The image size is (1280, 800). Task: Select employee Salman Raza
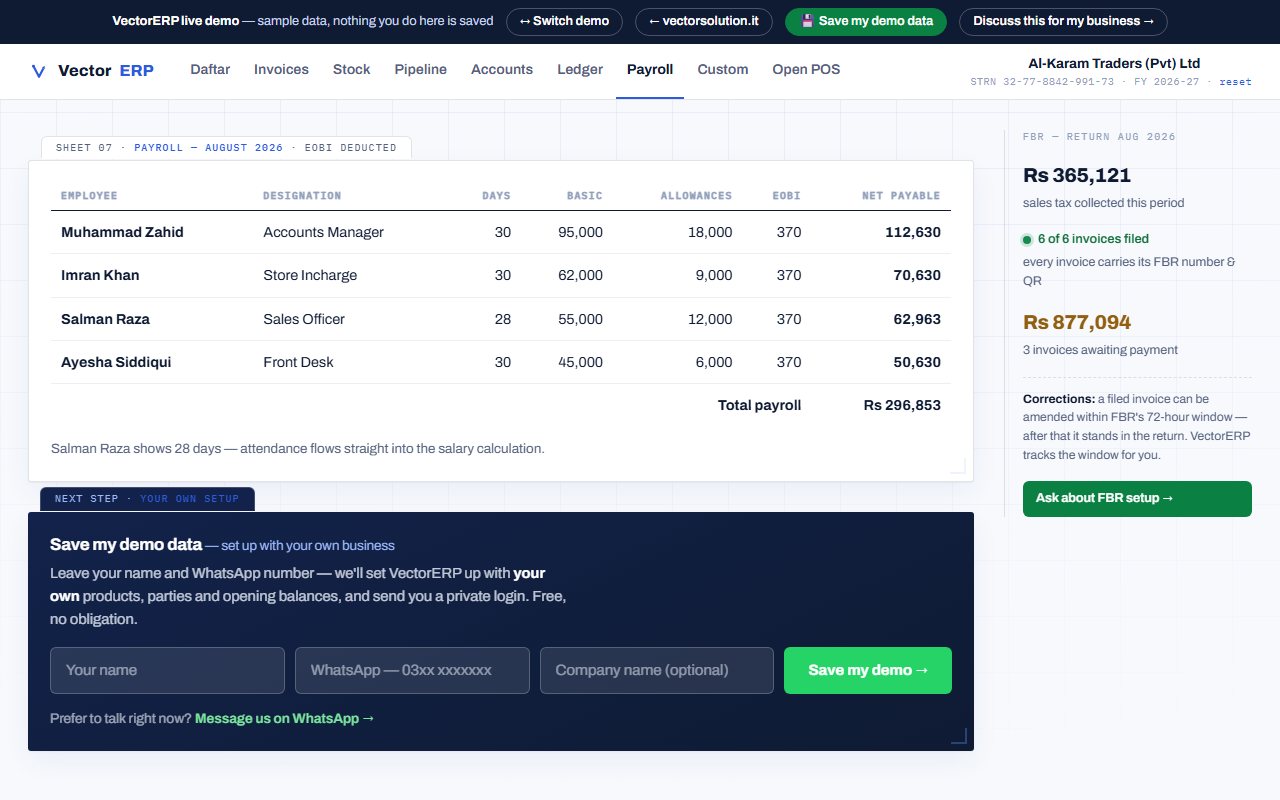(x=105, y=319)
